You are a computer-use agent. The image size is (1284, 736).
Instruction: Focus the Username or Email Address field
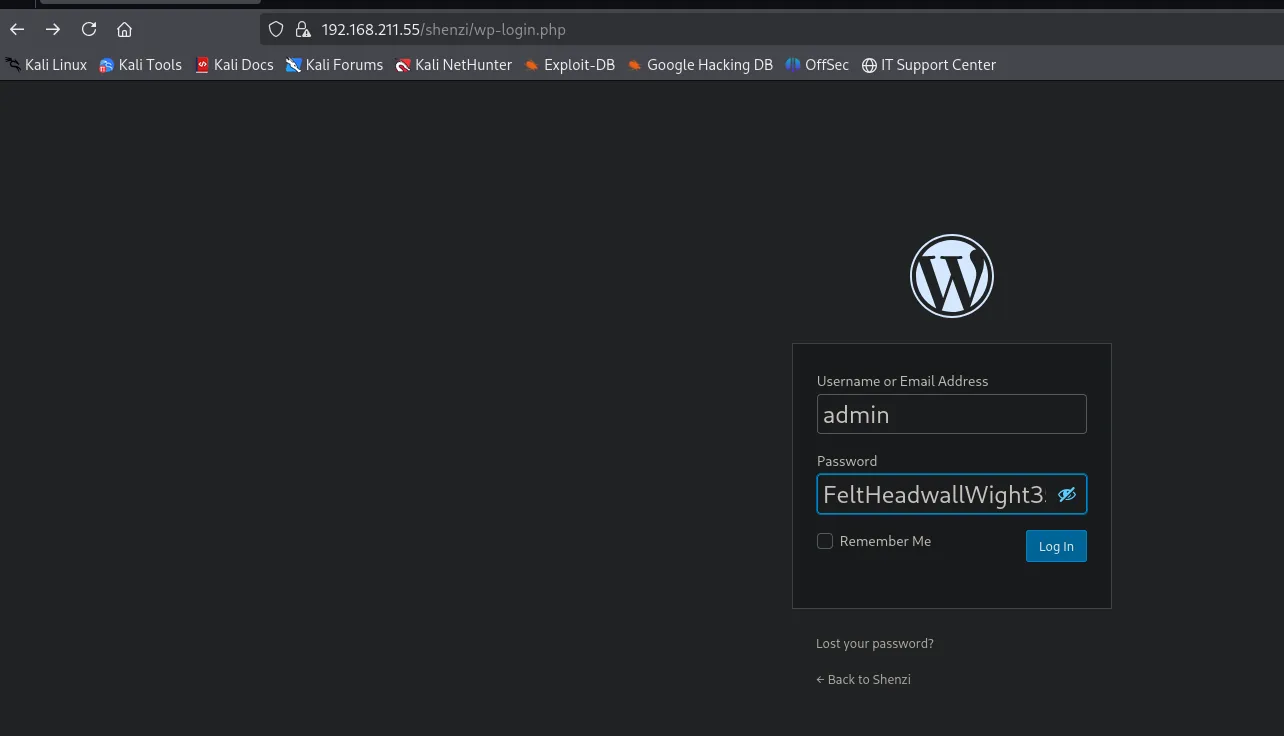pyautogui.click(x=952, y=414)
